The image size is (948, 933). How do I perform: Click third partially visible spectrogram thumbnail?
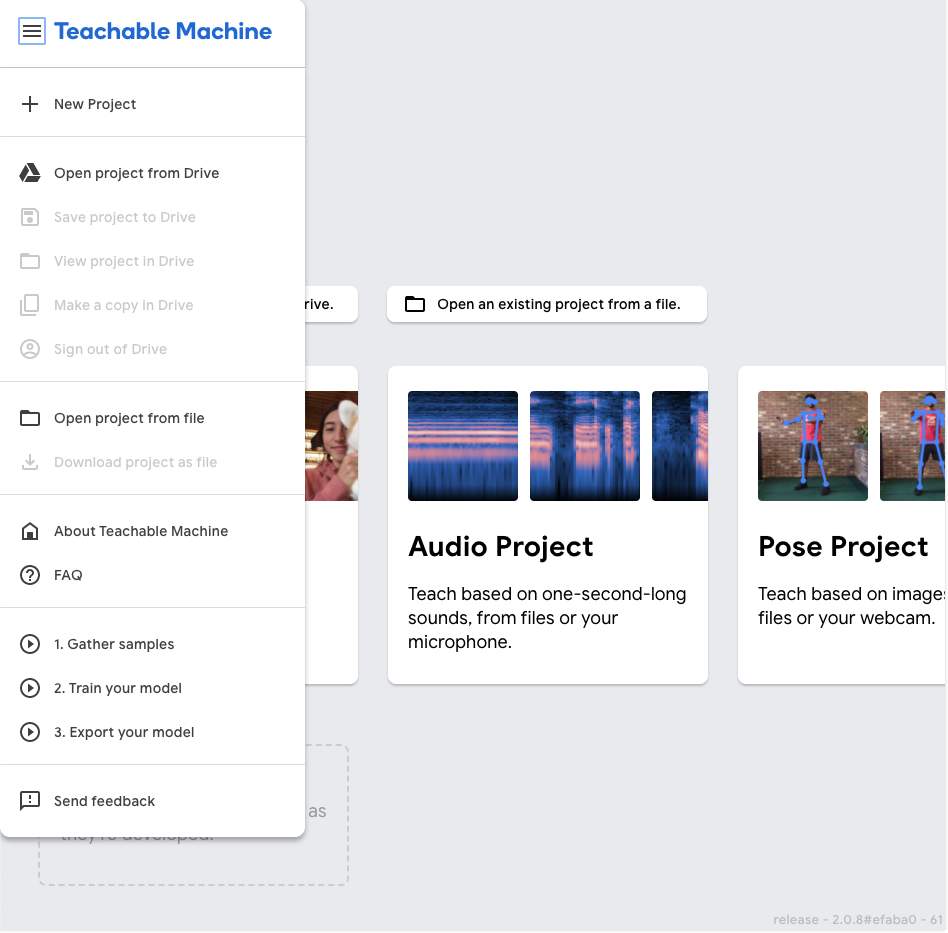[680, 446]
